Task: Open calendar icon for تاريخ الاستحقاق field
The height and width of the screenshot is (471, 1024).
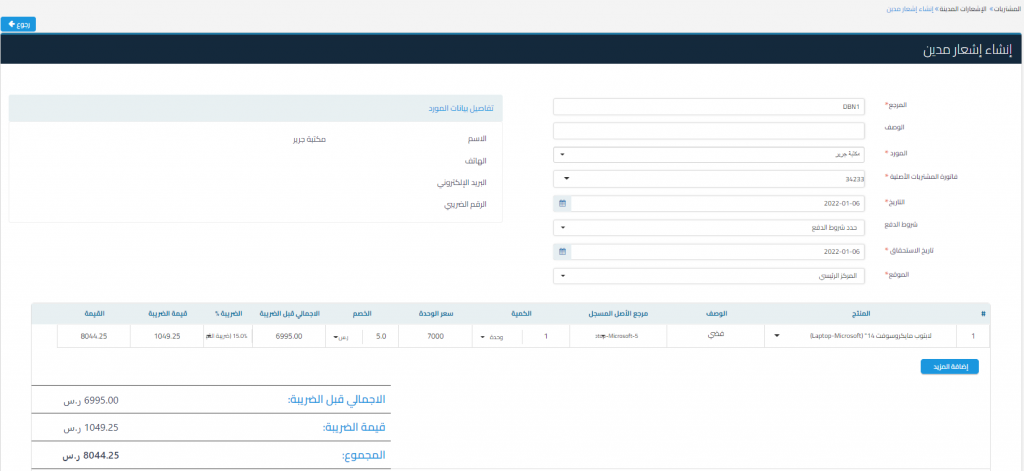Action: pyautogui.click(x=562, y=251)
